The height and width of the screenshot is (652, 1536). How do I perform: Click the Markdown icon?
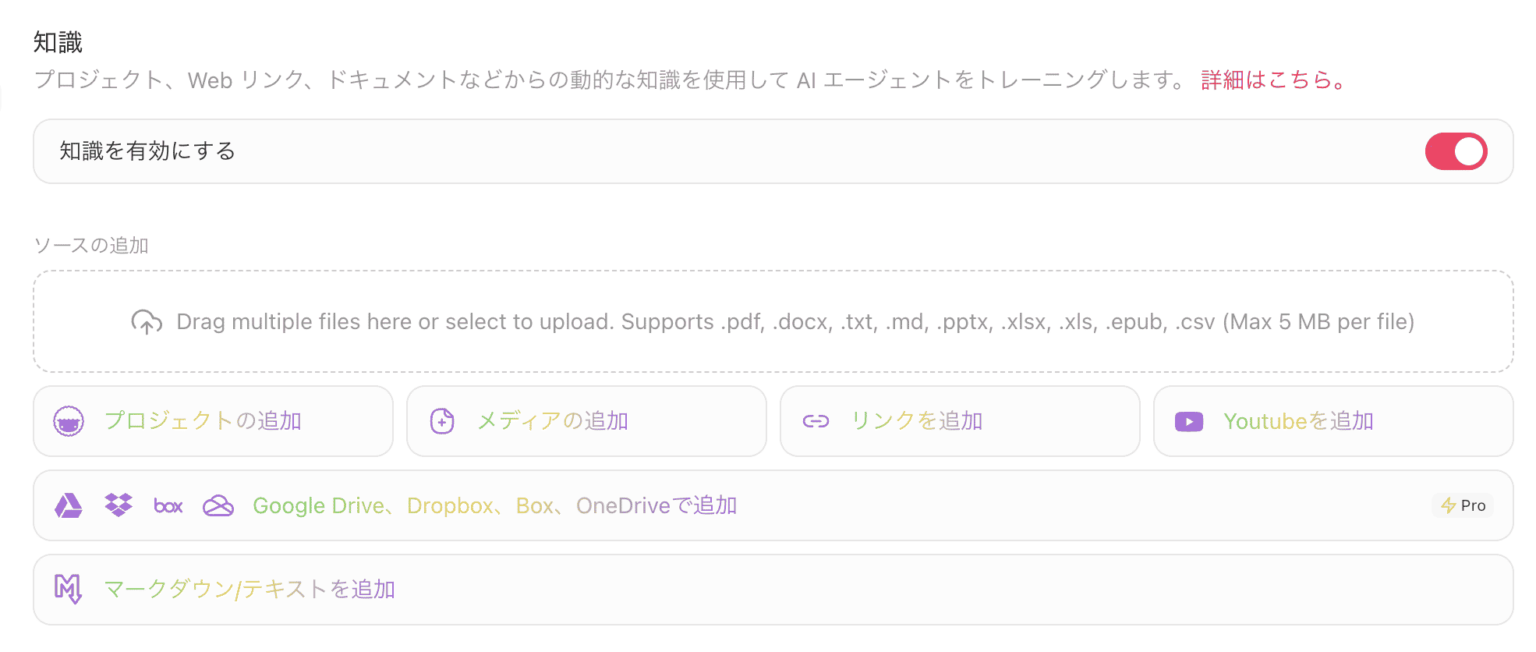[x=68, y=590]
